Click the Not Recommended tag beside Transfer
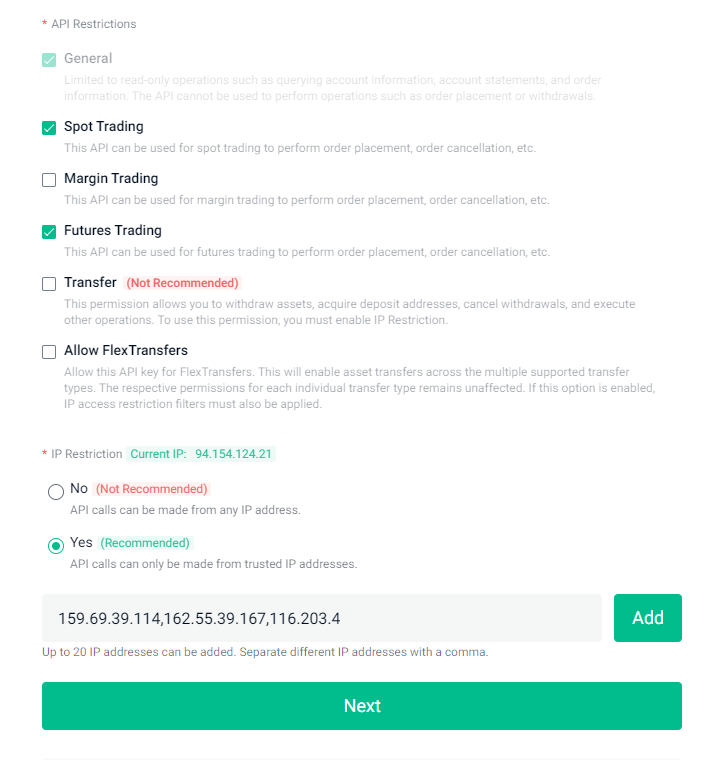The image size is (718, 760). [182, 283]
